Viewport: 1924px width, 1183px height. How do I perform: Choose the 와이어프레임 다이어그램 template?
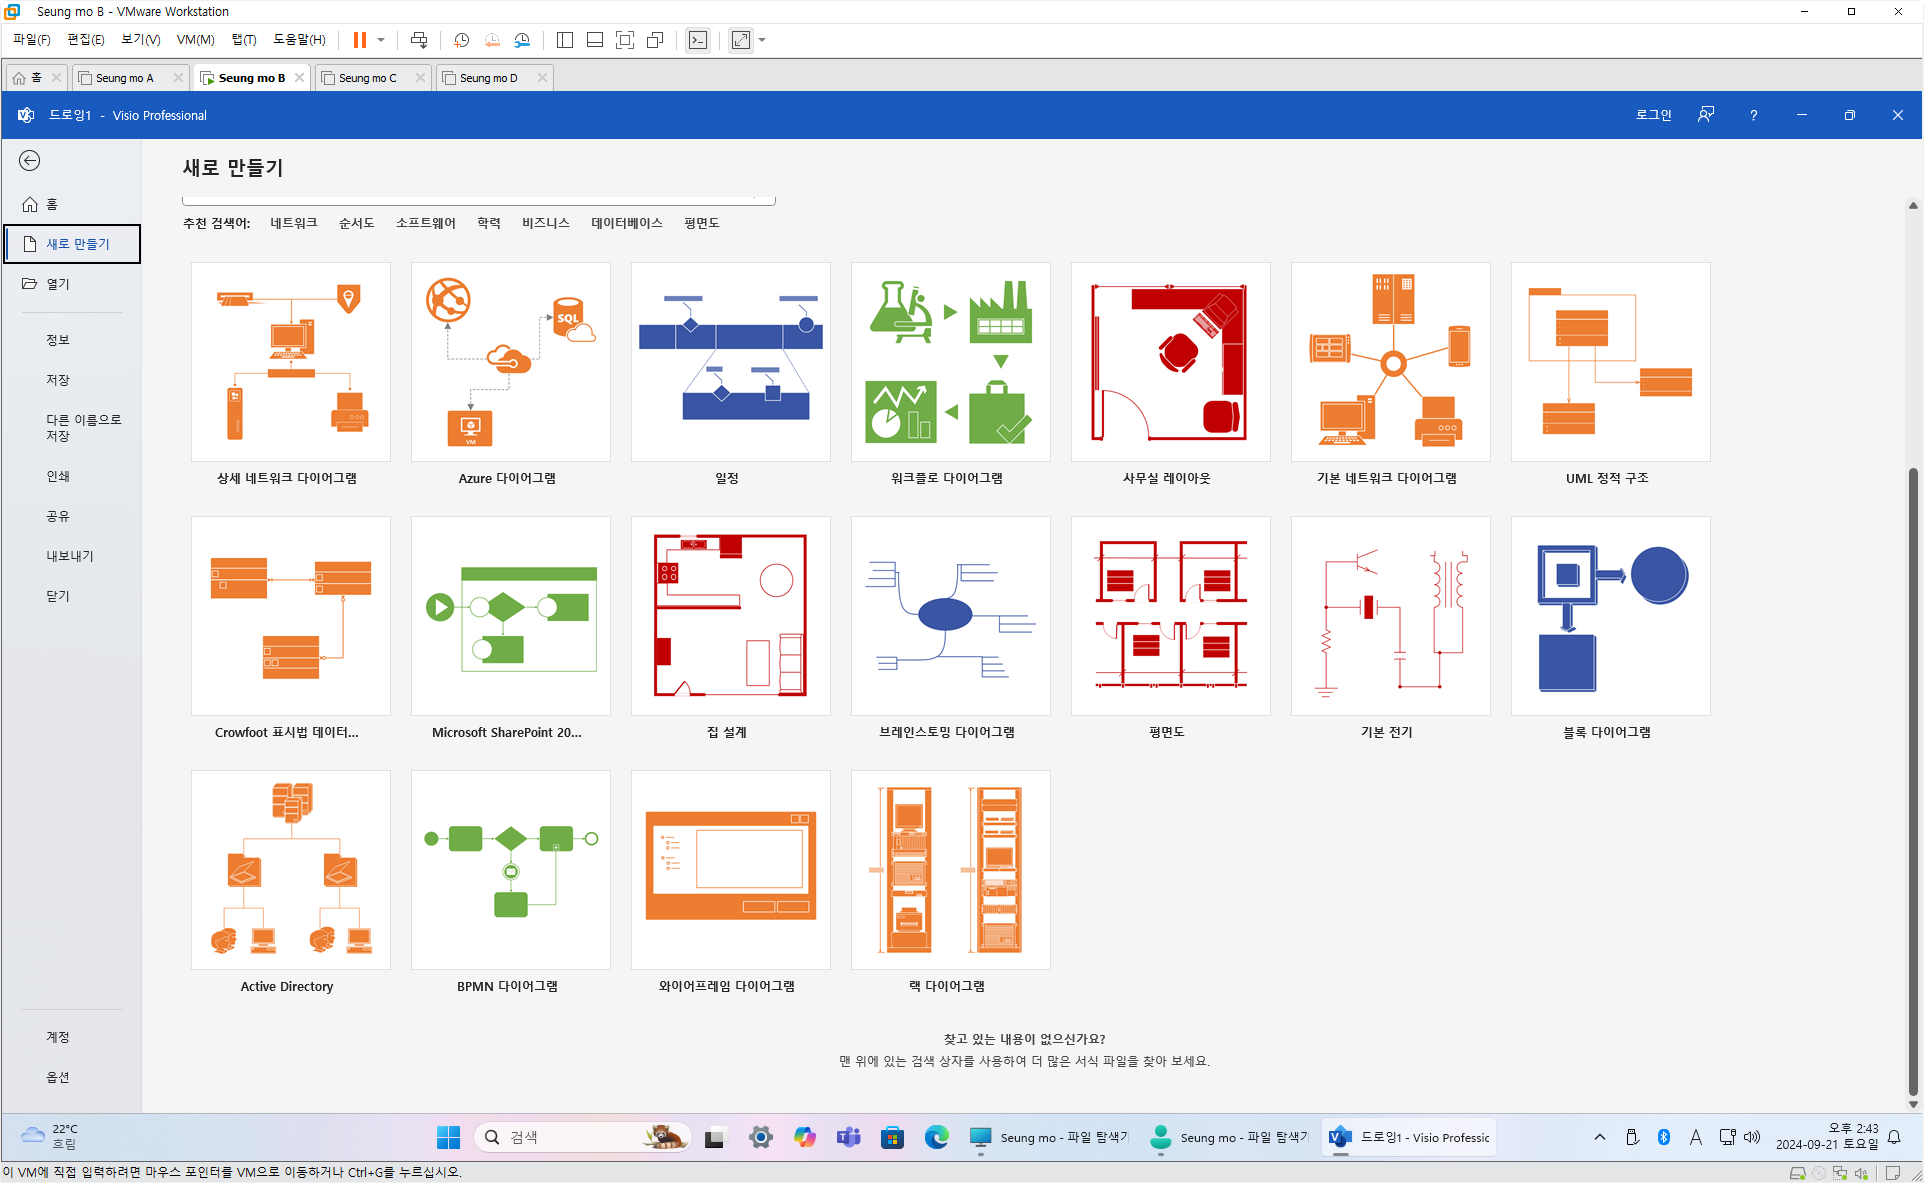(730, 870)
